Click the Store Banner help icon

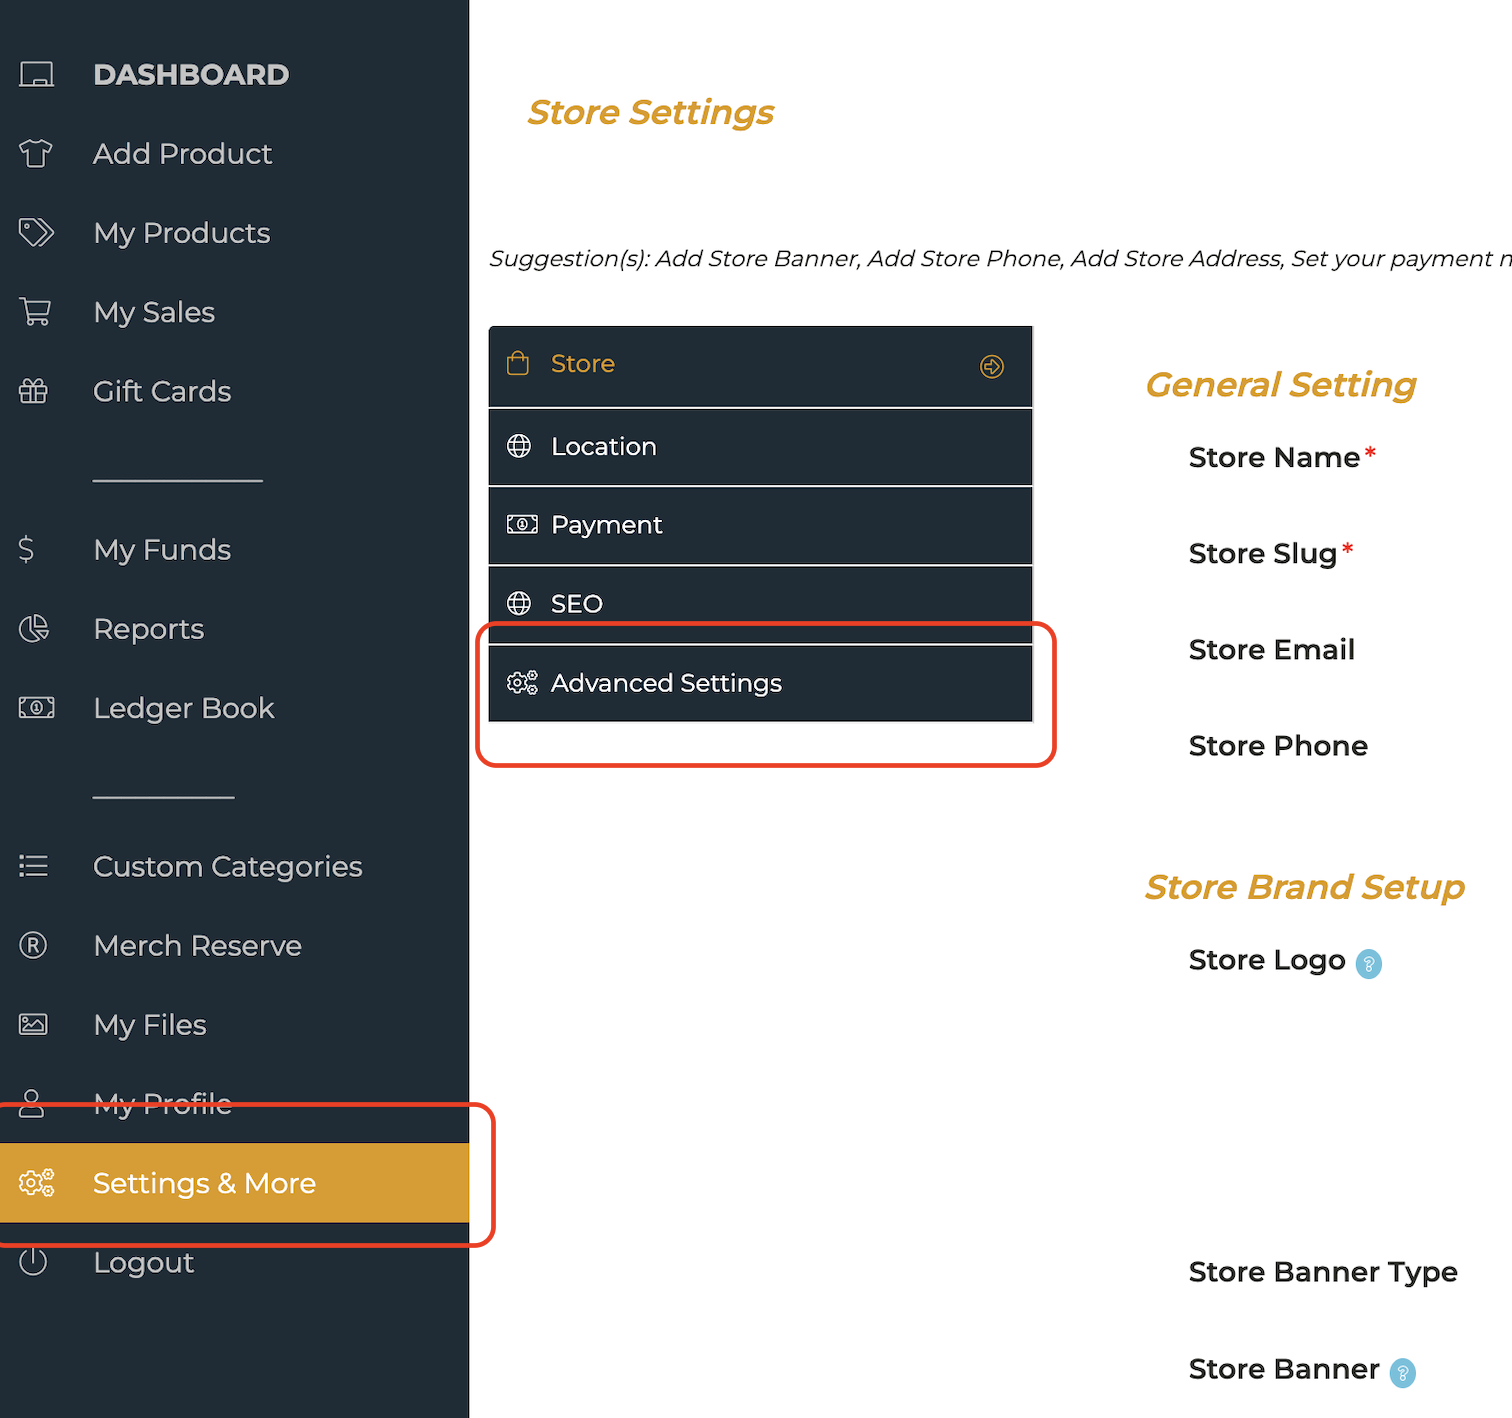pos(1402,1373)
